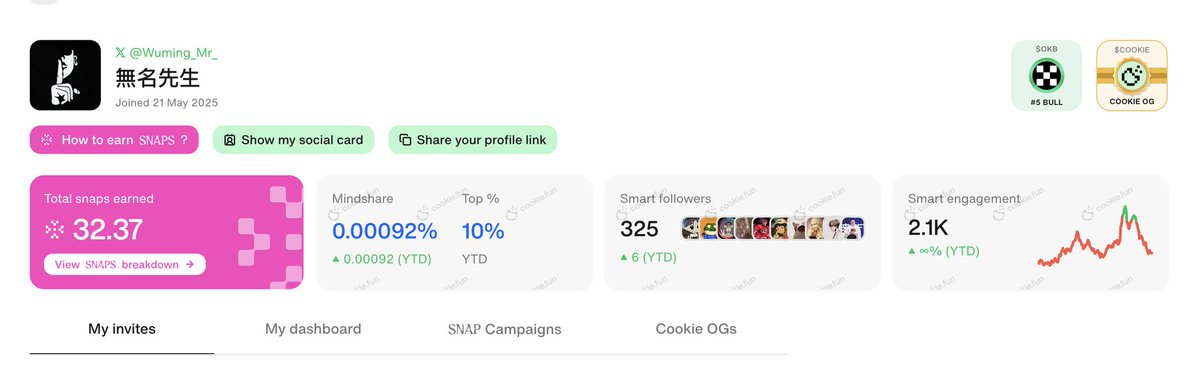Click the X logo beside @Wuming_Mr_
Screen dimensions: 1200x371
coord(121,51)
